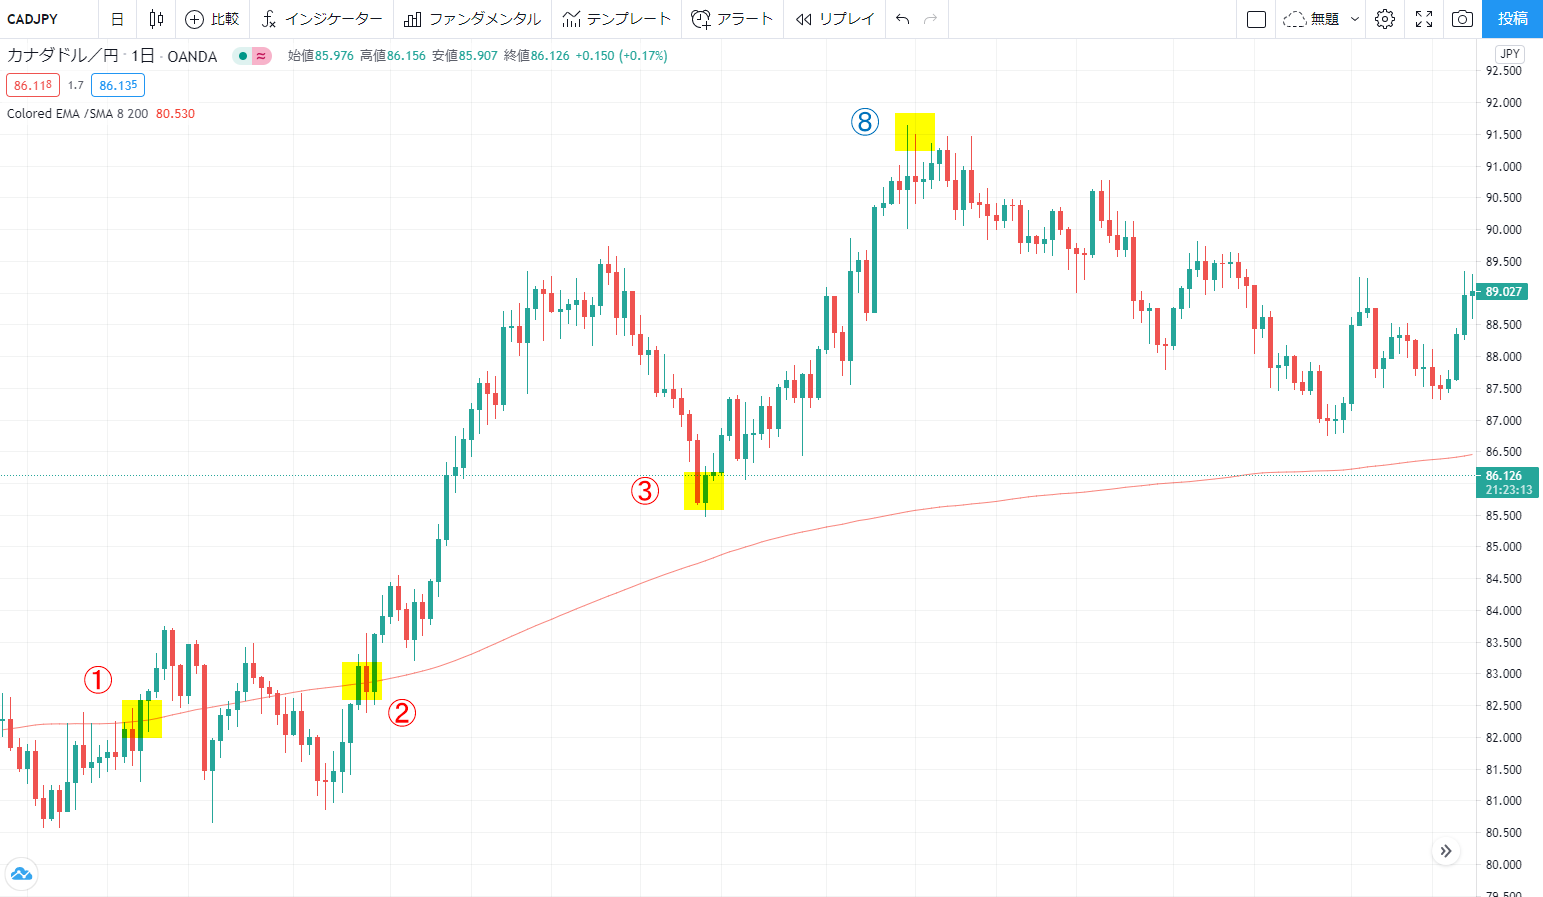Enter fullscreen mode

(x=1424, y=19)
